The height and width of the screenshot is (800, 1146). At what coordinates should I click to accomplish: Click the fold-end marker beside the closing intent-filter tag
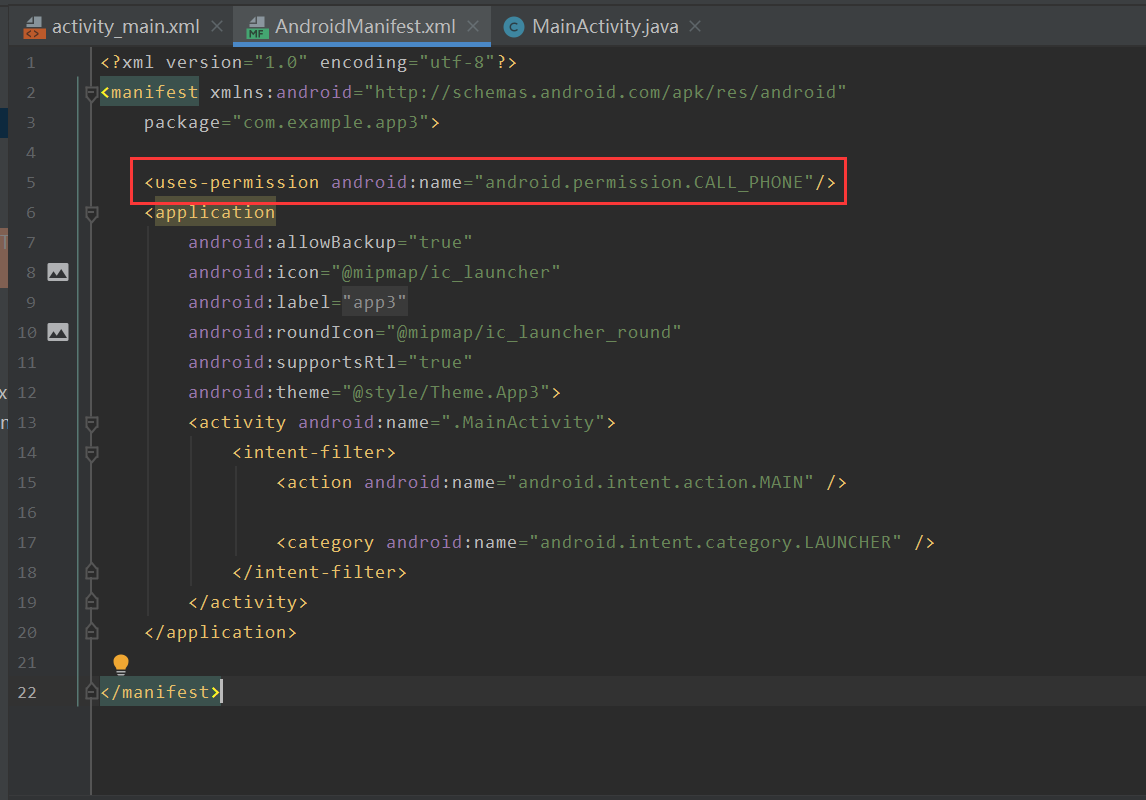tap(91, 571)
